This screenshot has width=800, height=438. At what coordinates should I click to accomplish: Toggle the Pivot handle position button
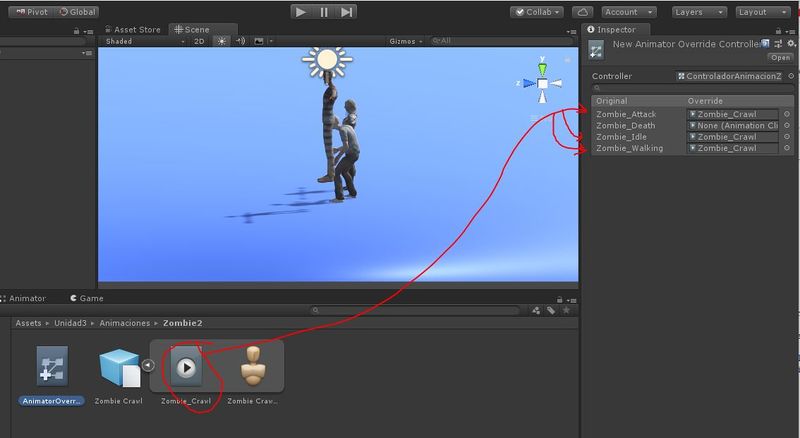click(31, 12)
